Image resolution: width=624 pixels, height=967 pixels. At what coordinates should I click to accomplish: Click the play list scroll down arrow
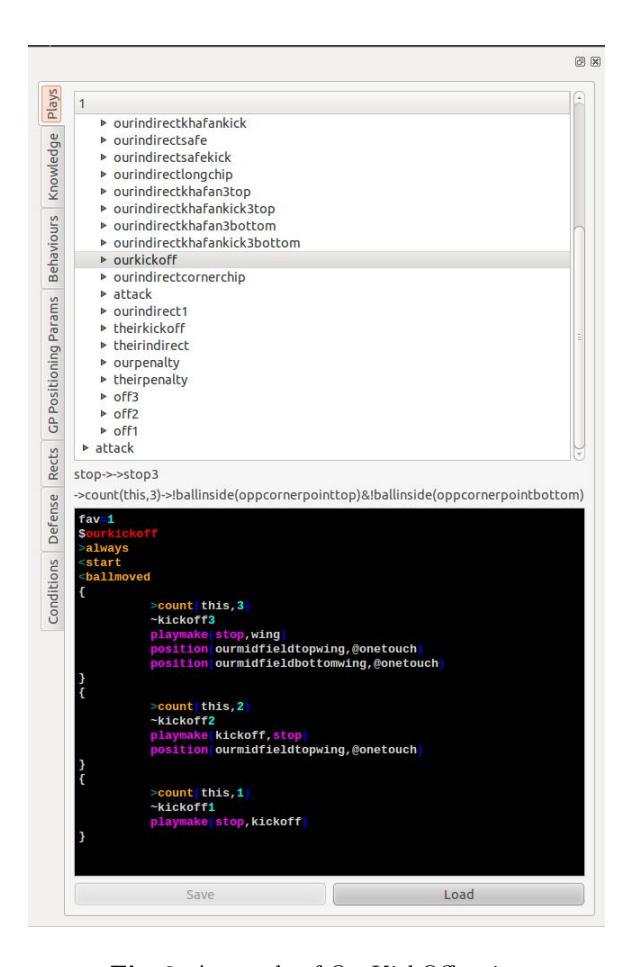pyautogui.click(x=579, y=454)
